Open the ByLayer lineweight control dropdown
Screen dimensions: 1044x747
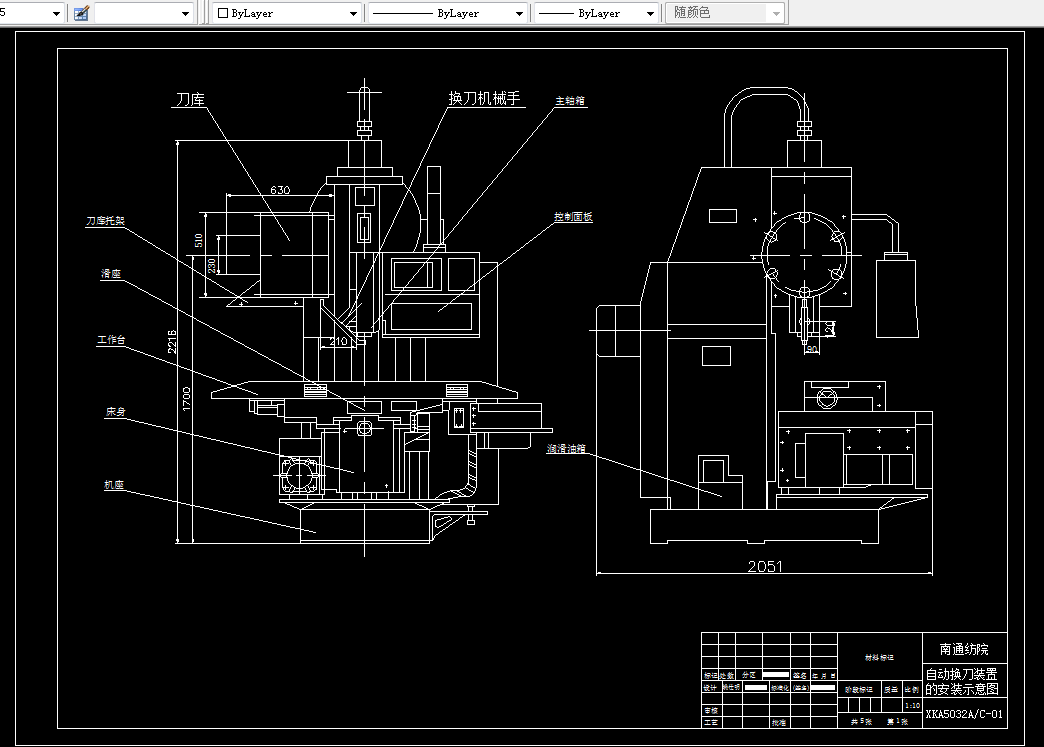(x=597, y=13)
